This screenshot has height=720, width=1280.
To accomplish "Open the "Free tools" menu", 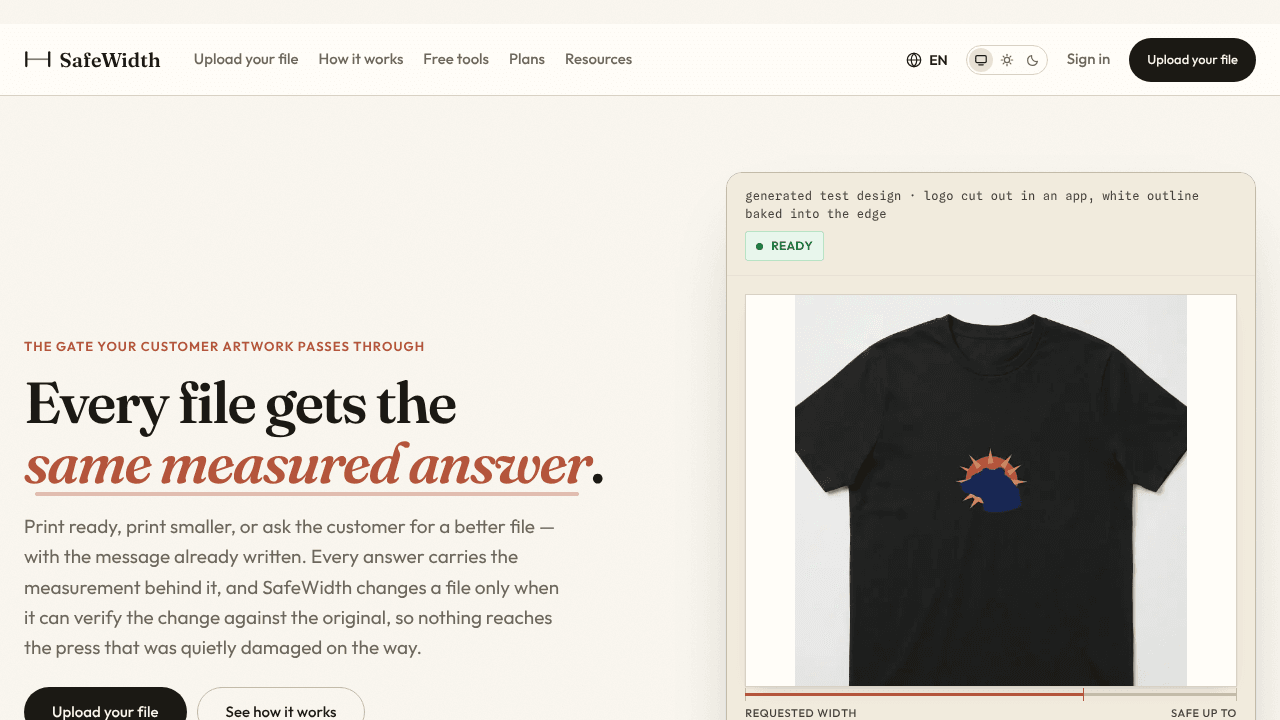I will click(x=456, y=59).
